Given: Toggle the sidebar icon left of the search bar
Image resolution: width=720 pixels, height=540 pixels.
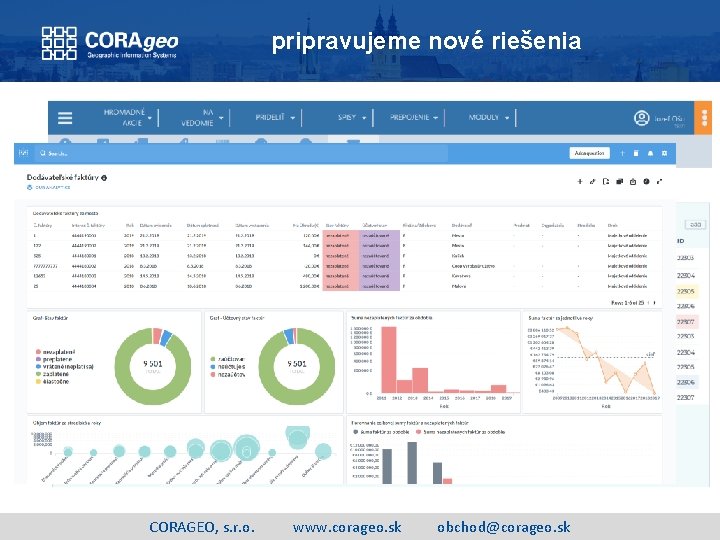Looking at the screenshot, I should (23, 152).
